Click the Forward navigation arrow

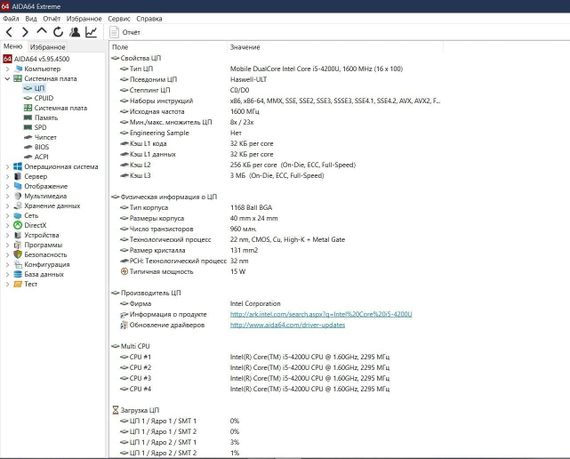click(25, 32)
